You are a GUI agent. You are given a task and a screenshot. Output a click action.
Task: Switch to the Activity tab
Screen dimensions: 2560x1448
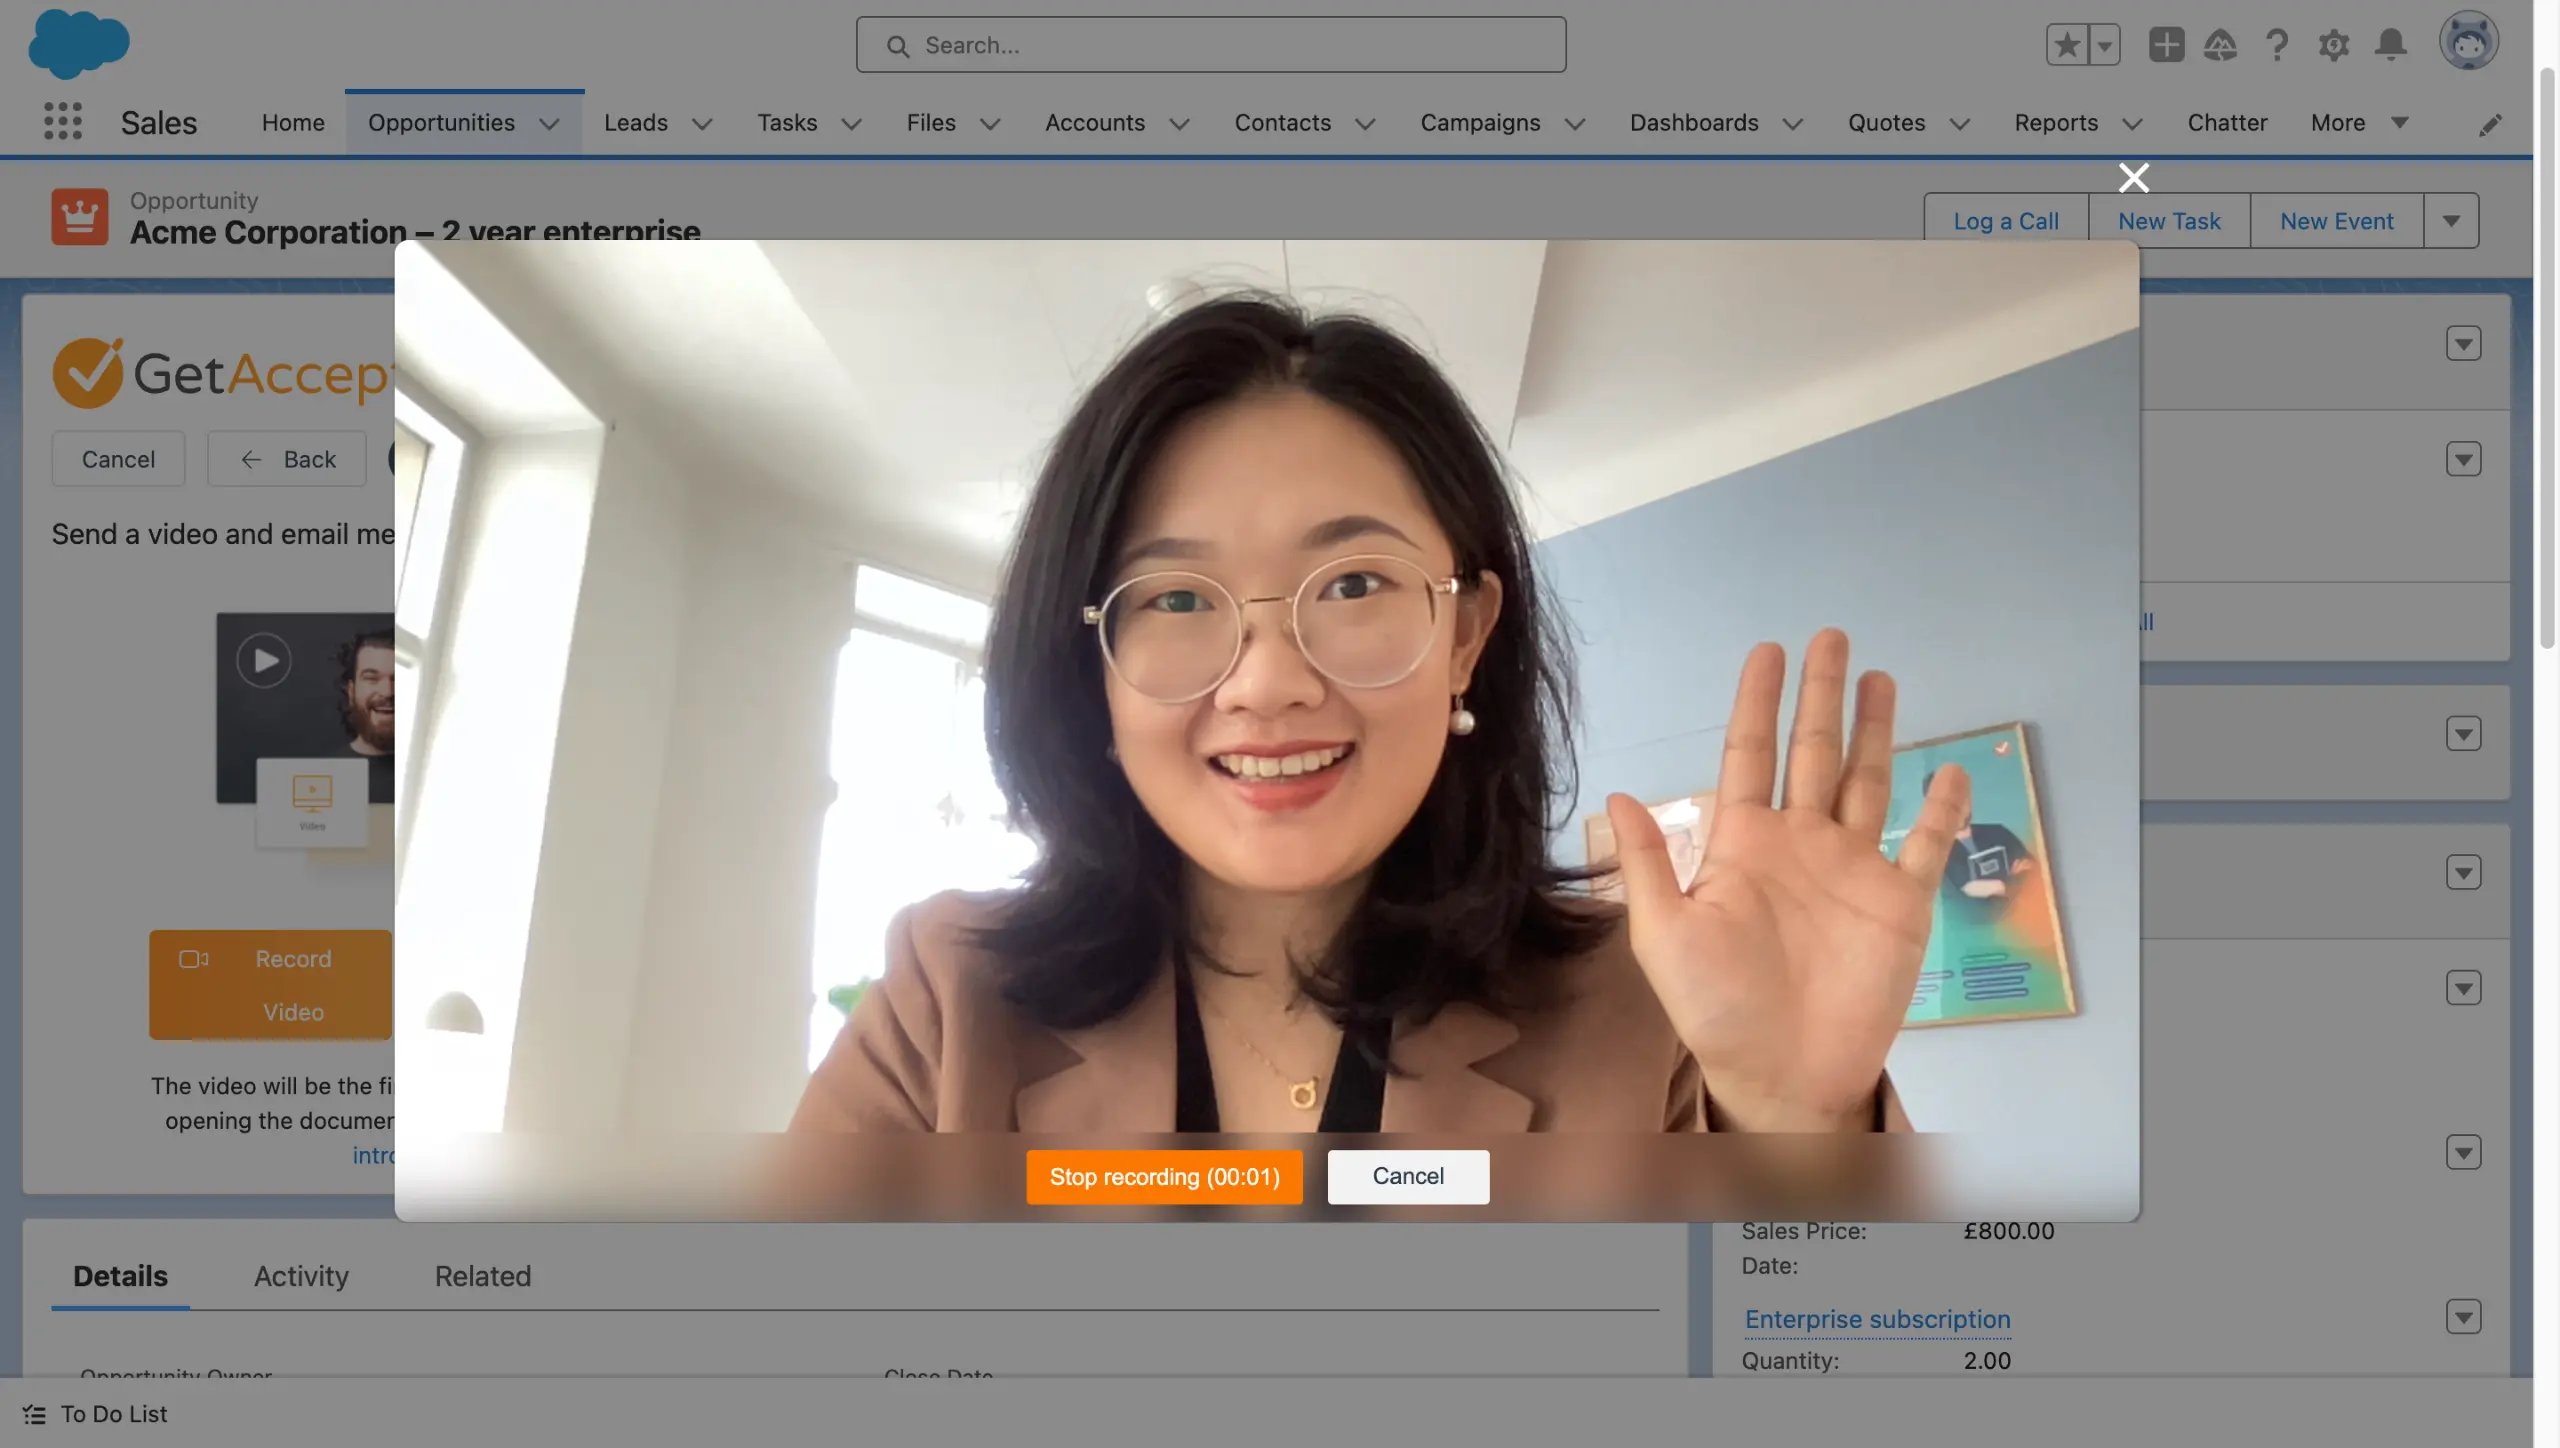tap(300, 1276)
